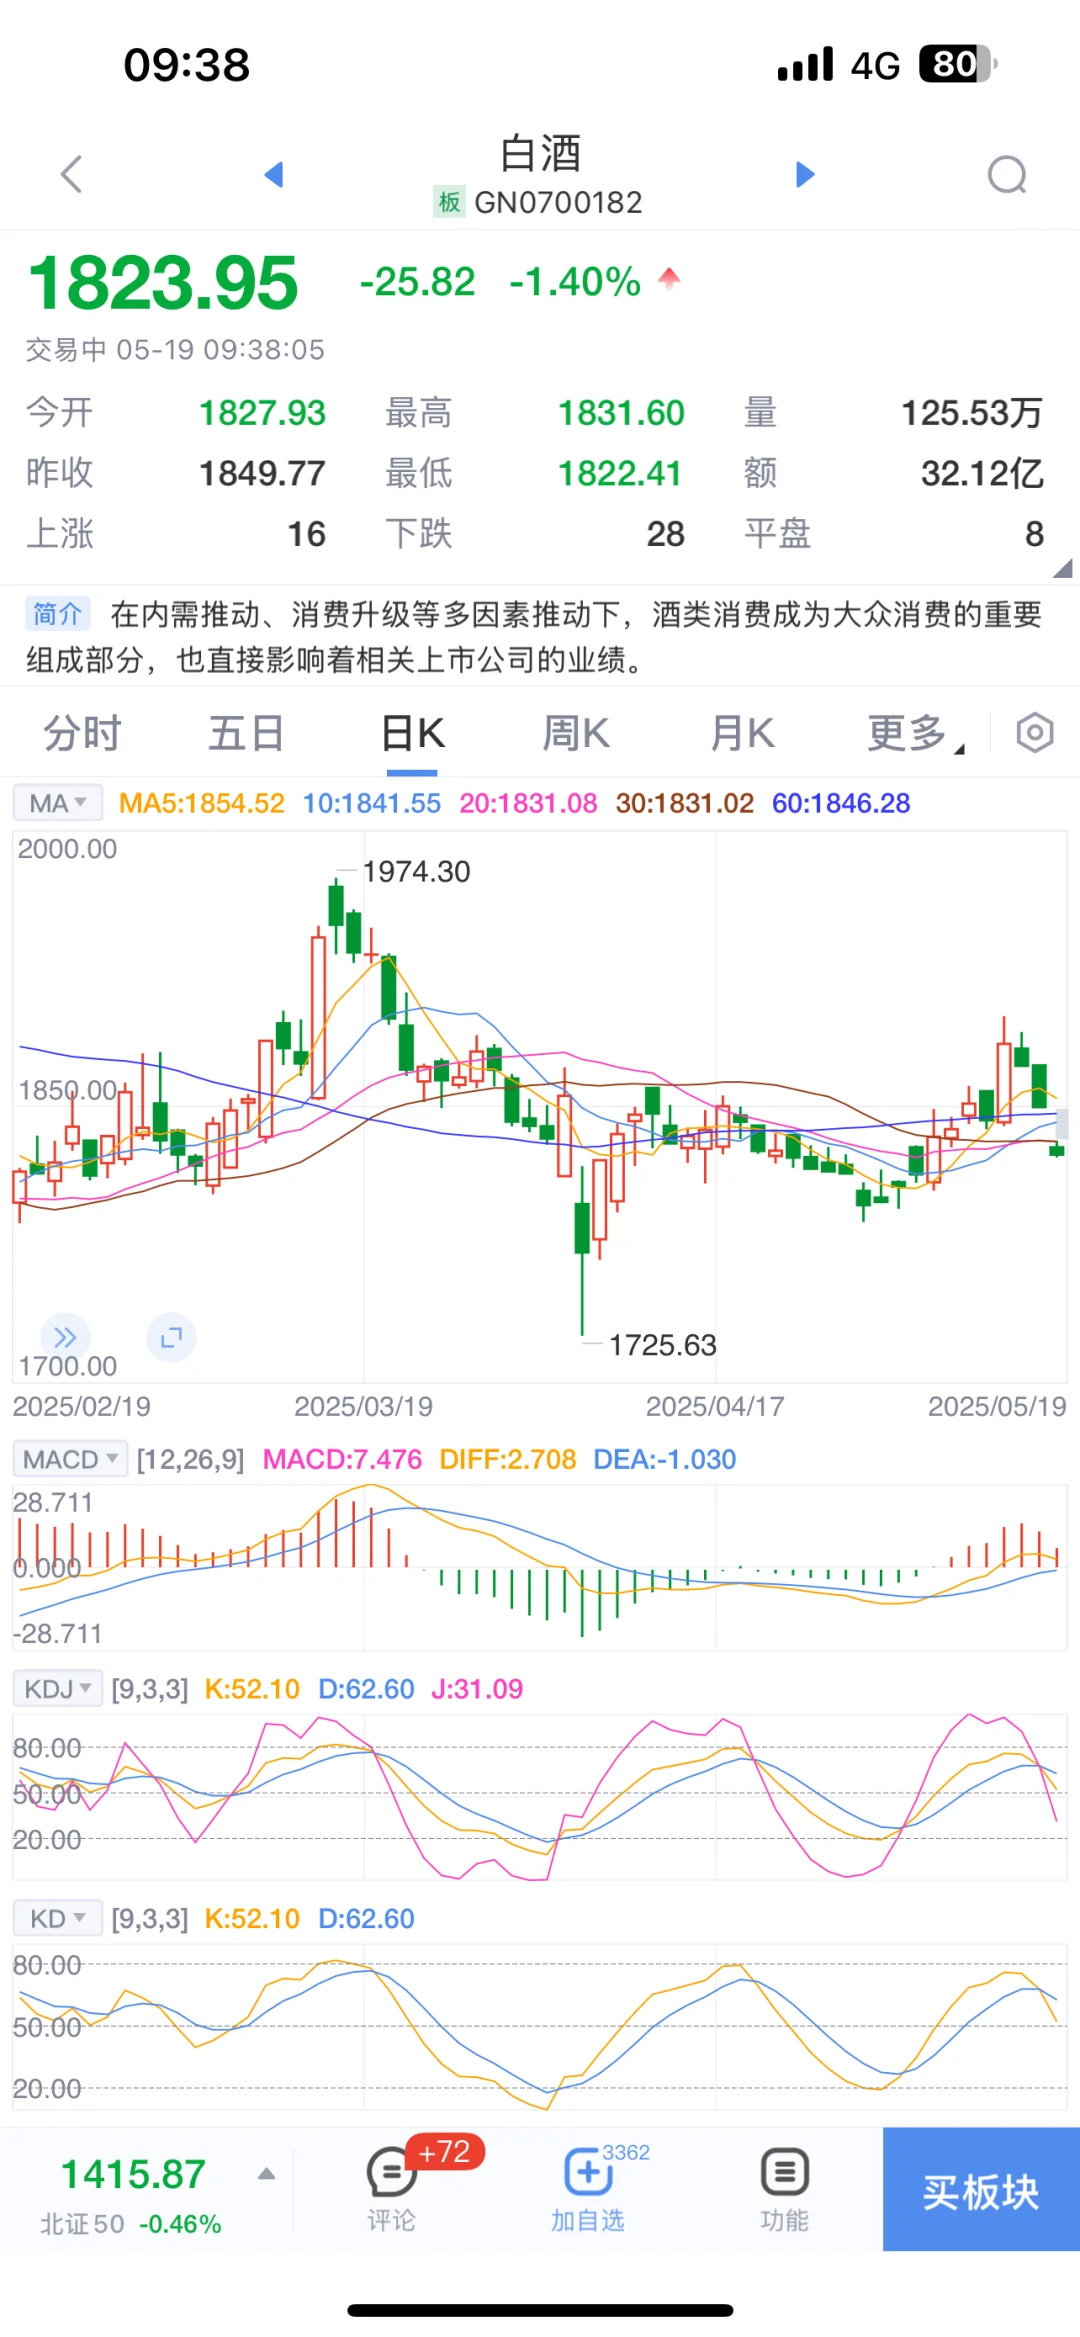Tap the 白酒 sector title

click(x=540, y=153)
